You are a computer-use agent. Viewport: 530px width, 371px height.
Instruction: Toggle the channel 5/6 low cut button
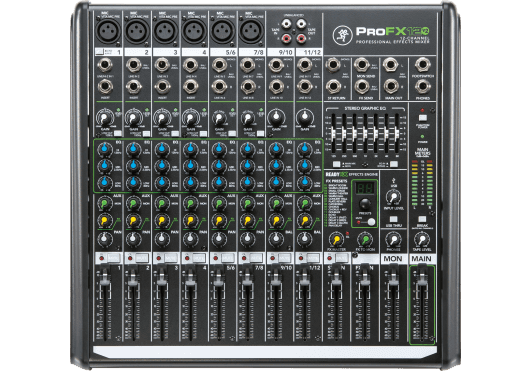click(232, 133)
